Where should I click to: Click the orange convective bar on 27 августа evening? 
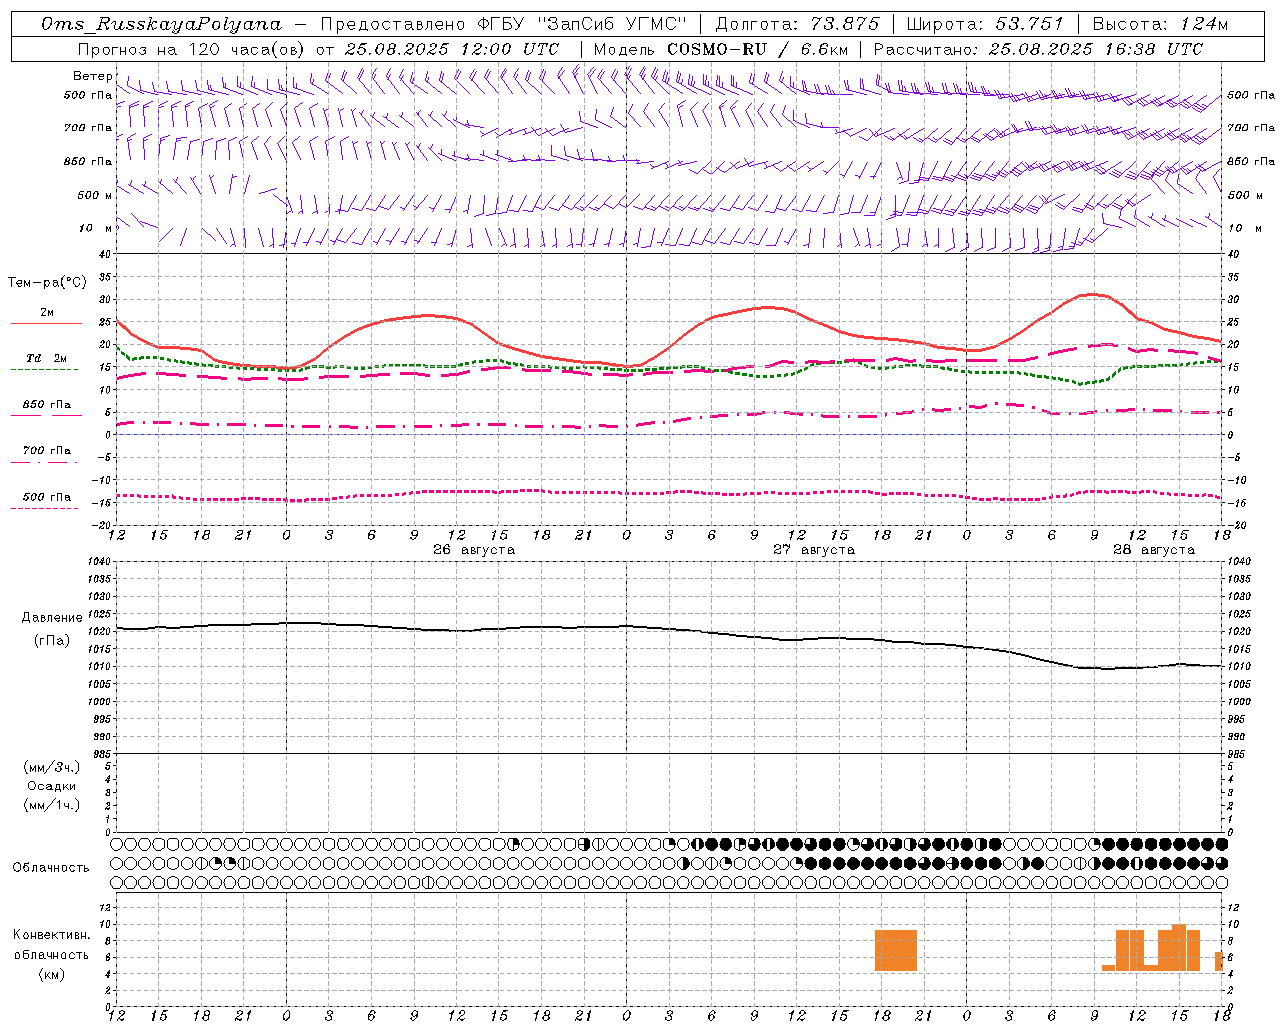[896, 951]
